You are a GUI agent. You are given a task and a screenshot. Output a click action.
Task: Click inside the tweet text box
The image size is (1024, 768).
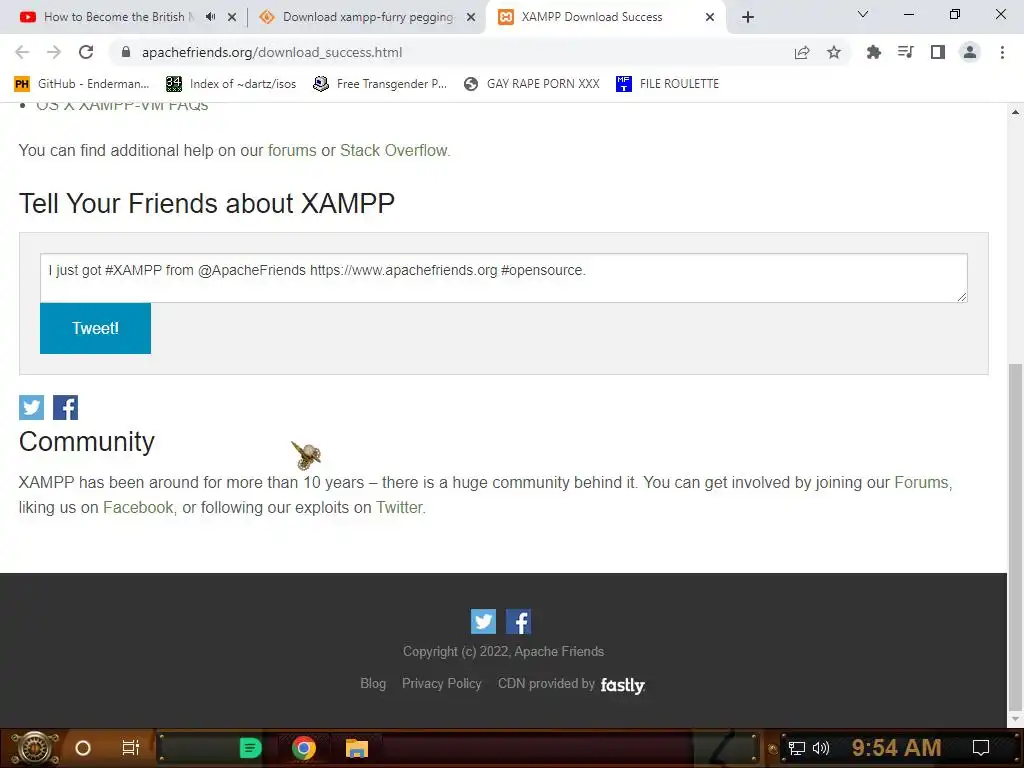point(504,278)
